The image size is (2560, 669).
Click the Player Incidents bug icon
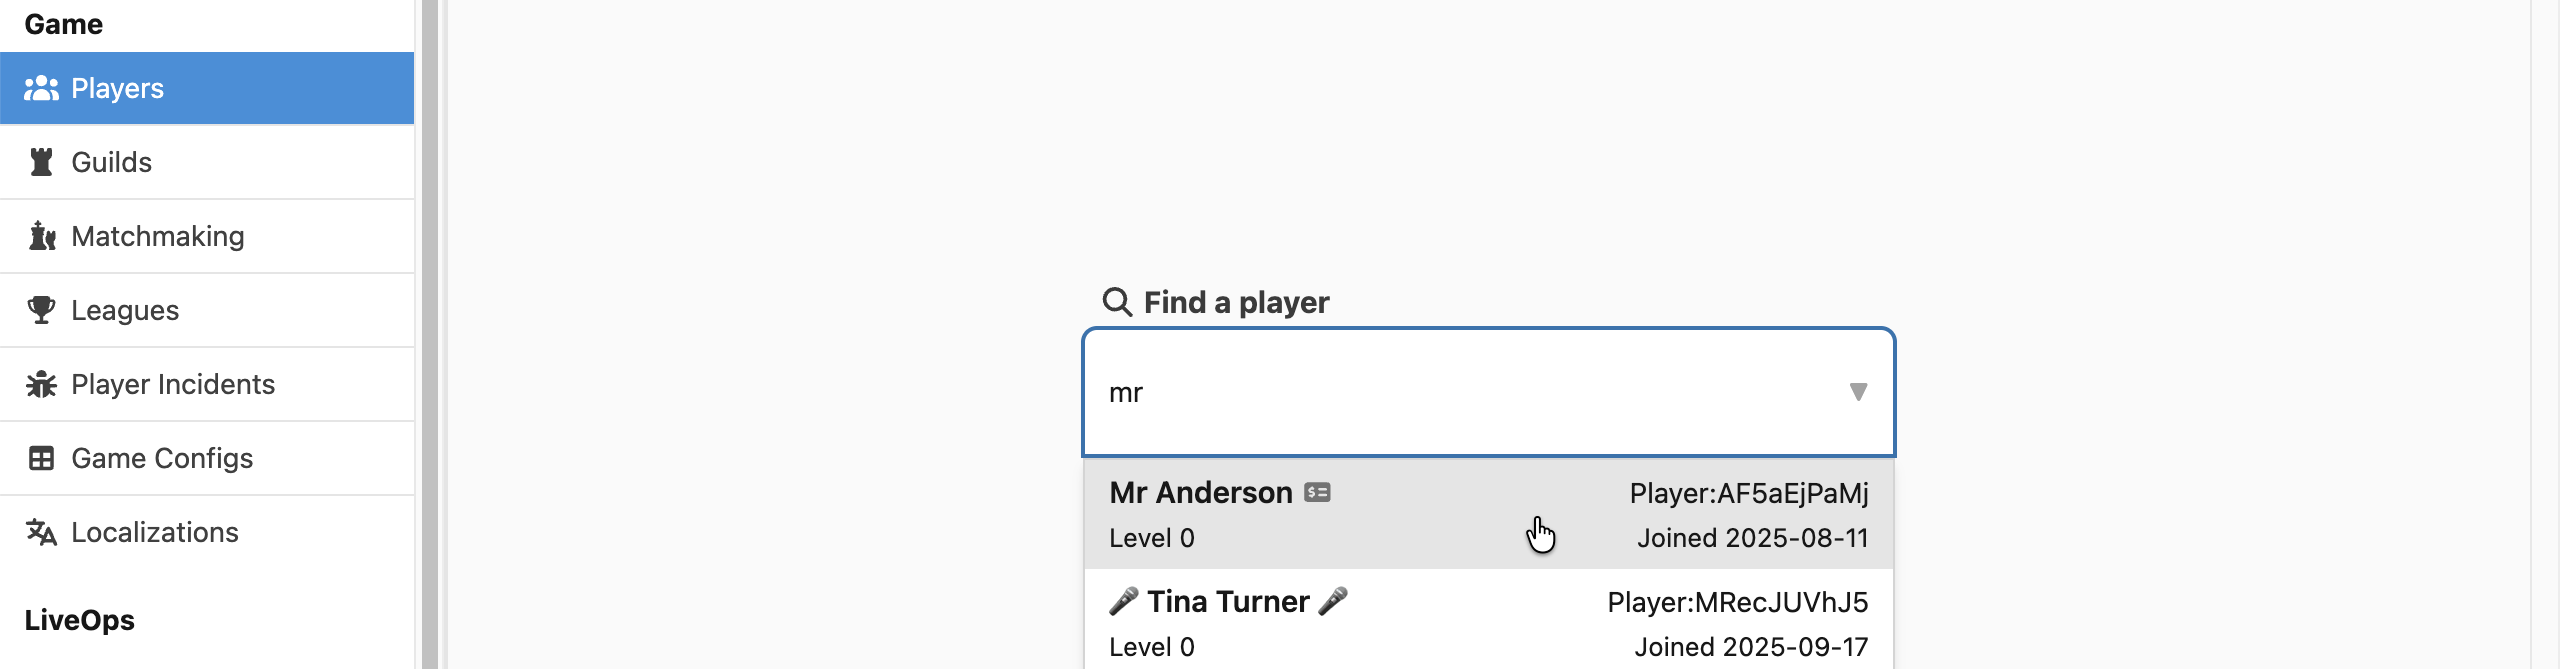(41, 384)
